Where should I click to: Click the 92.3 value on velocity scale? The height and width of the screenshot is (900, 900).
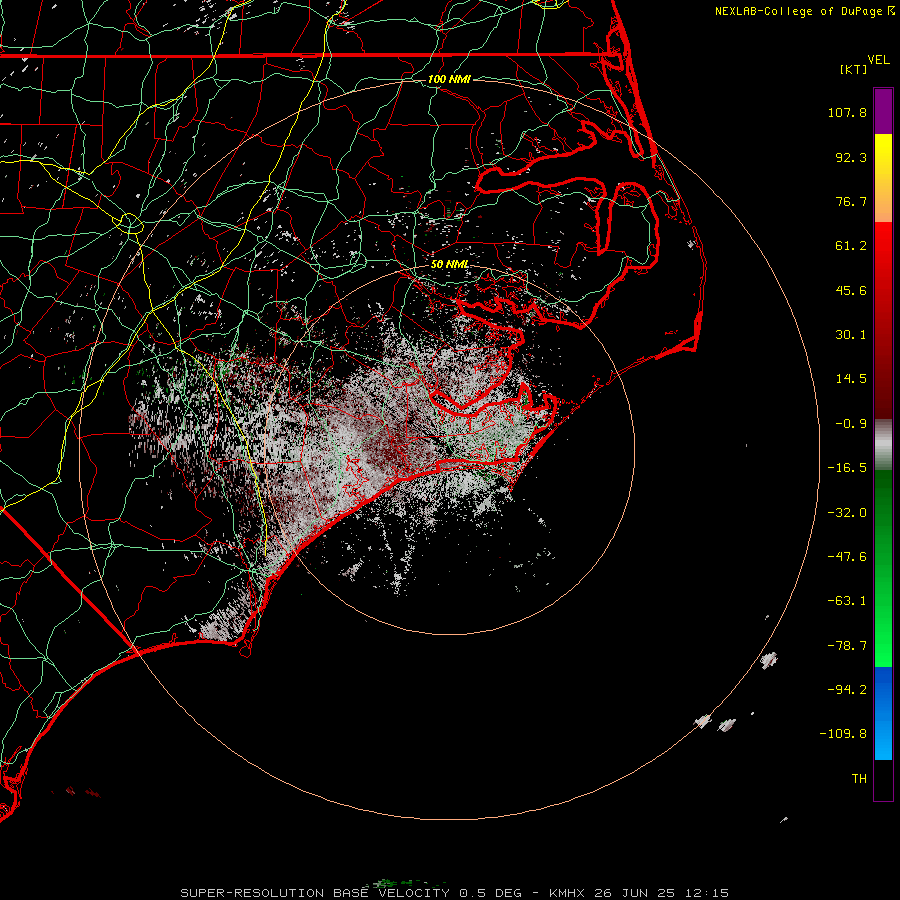851,157
